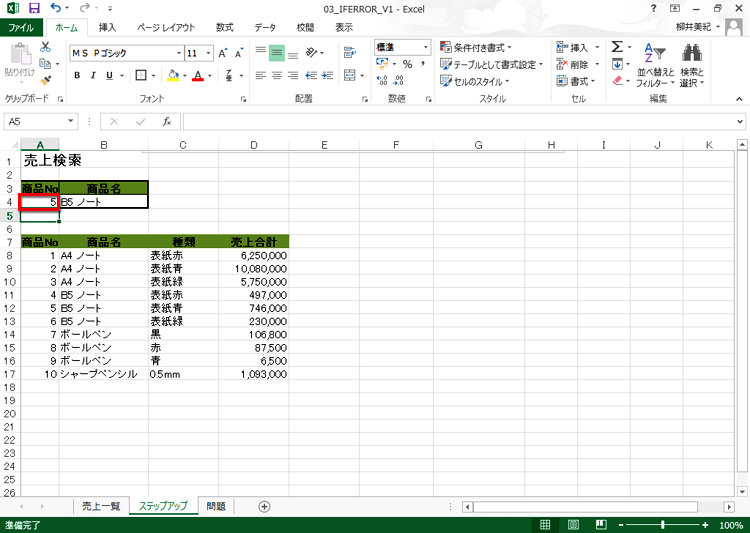Click the vertical scrollbar down arrow
The width and height of the screenshot is (750, 533).
(x=742, y=491)
